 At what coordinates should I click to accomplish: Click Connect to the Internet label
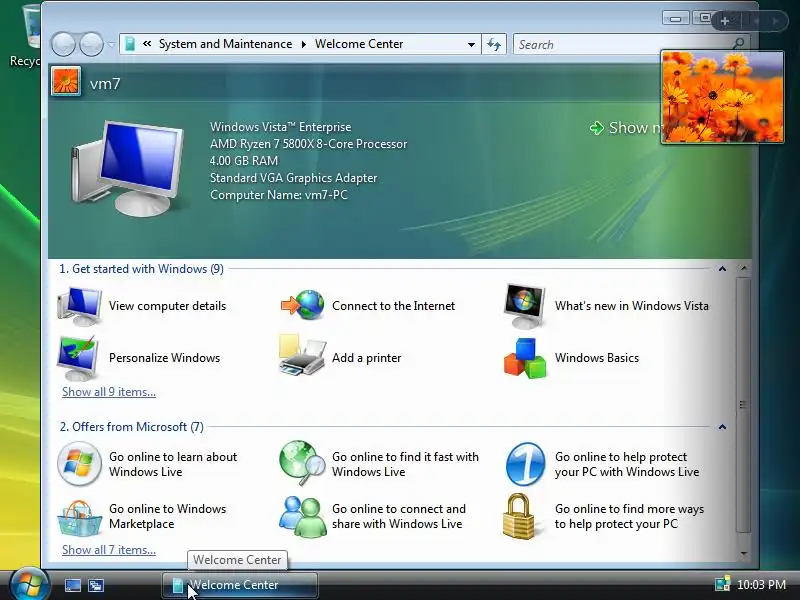pos(393,306)
